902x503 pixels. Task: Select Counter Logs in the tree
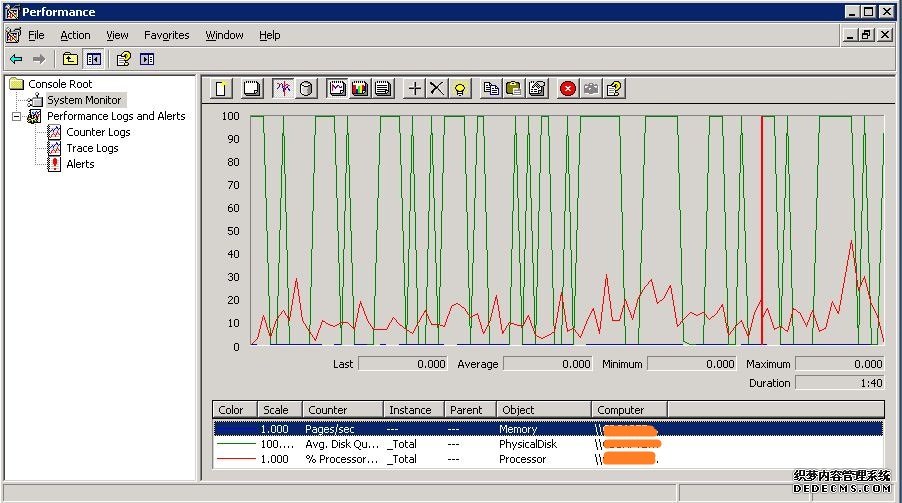(x=98, y=132)
